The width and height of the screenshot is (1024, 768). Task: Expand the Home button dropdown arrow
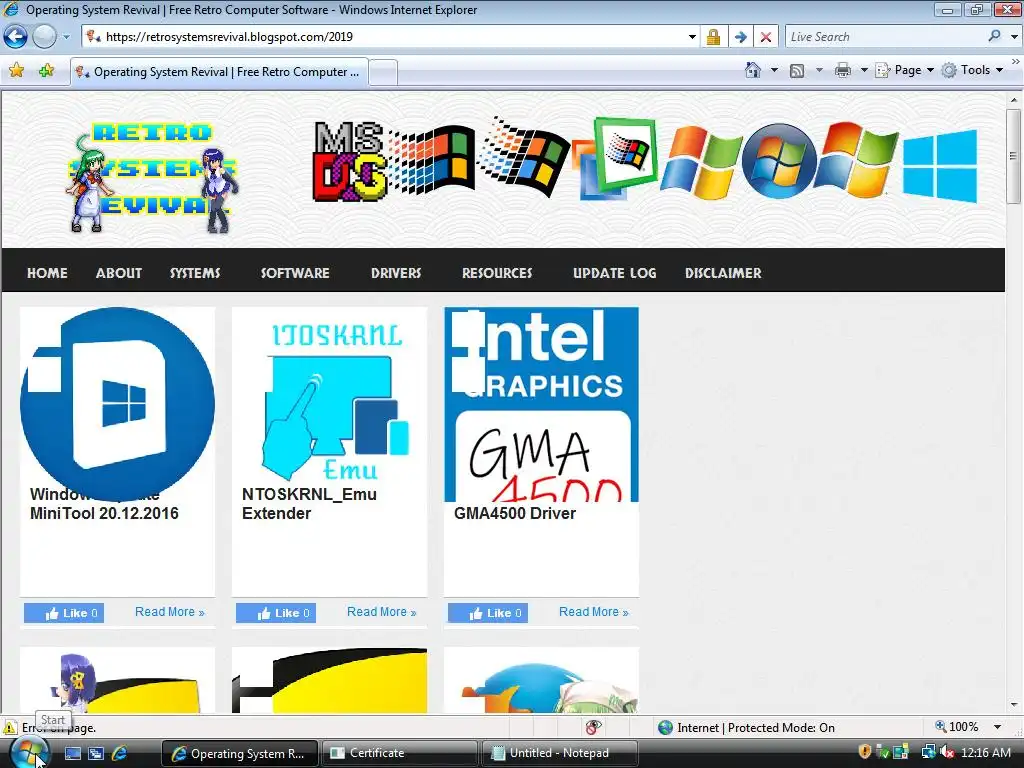point(775,70)
